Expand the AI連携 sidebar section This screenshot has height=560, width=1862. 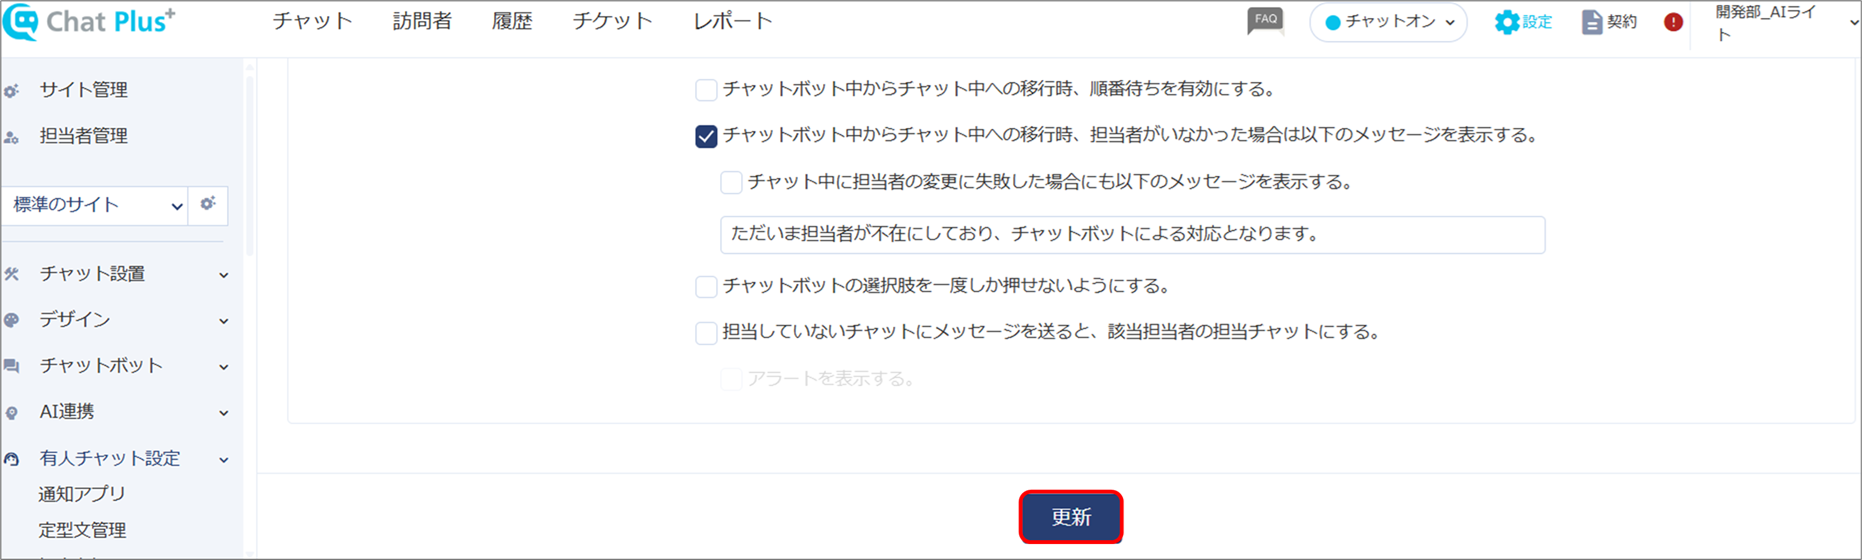[117, 412]
